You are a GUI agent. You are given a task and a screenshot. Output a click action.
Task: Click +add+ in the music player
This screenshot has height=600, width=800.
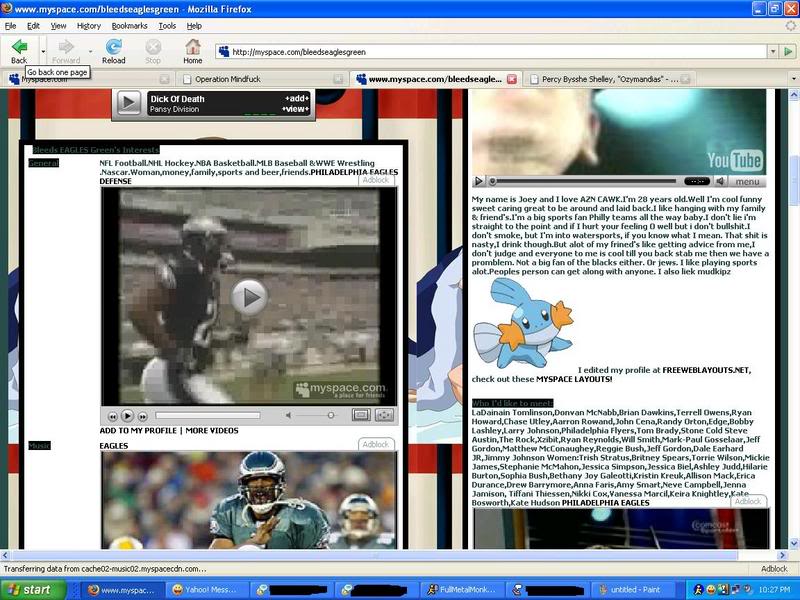296,98
